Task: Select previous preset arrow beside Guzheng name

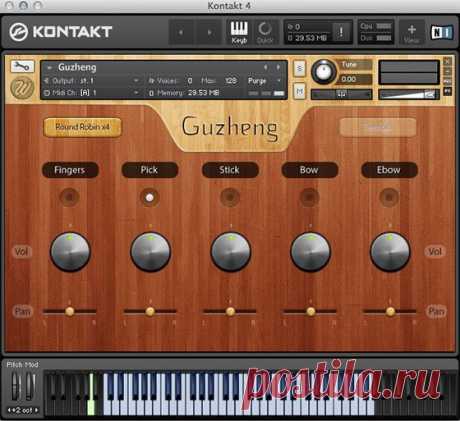Action: click(x=266, y=67)
